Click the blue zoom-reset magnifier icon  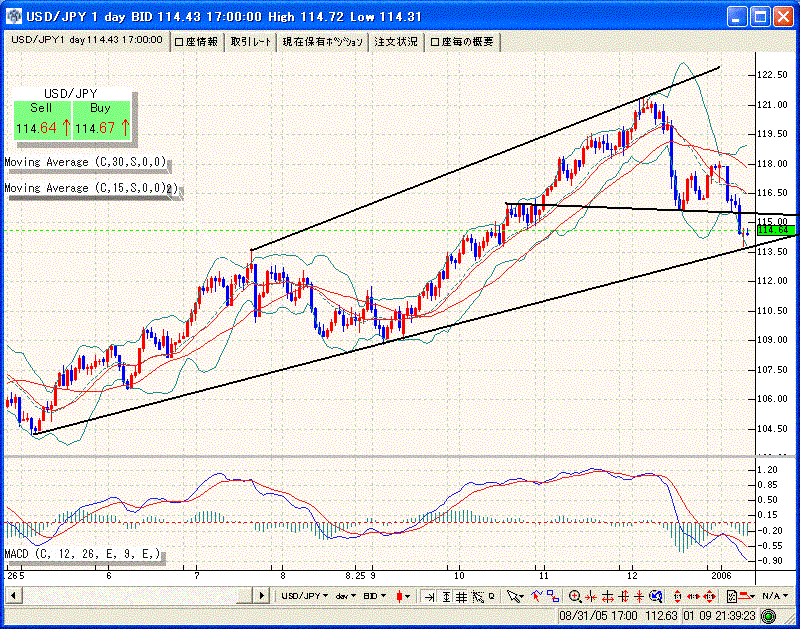656,596
